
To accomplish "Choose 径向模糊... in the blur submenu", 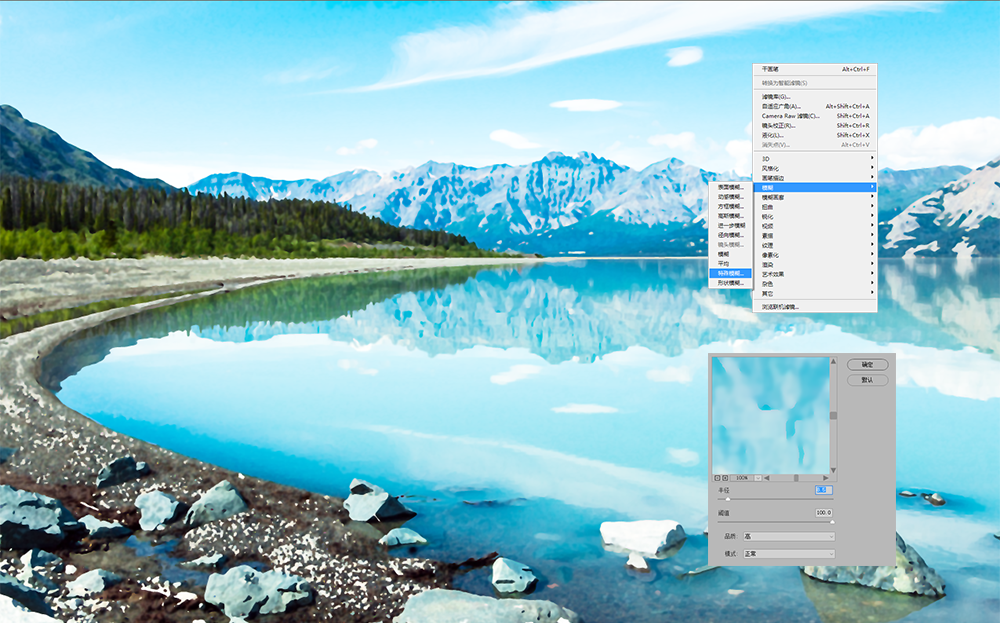I will click(x=730, y=235).
